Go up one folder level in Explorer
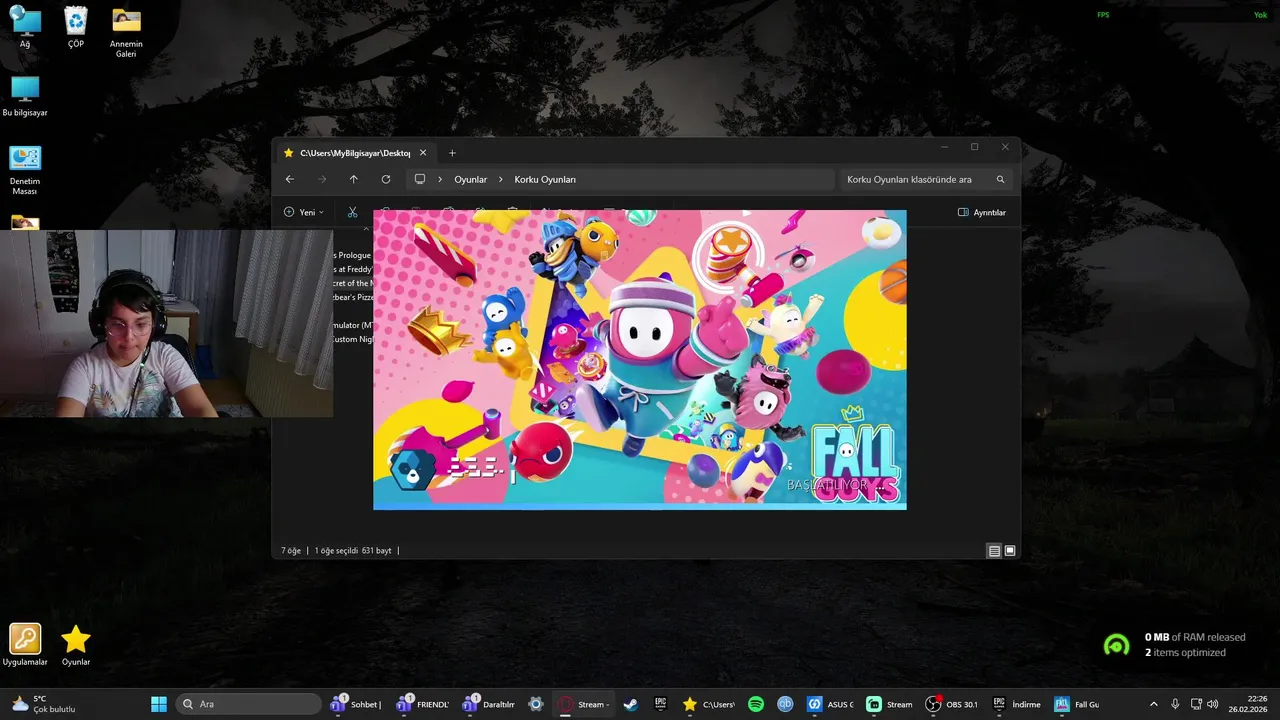 pos(353,179)
